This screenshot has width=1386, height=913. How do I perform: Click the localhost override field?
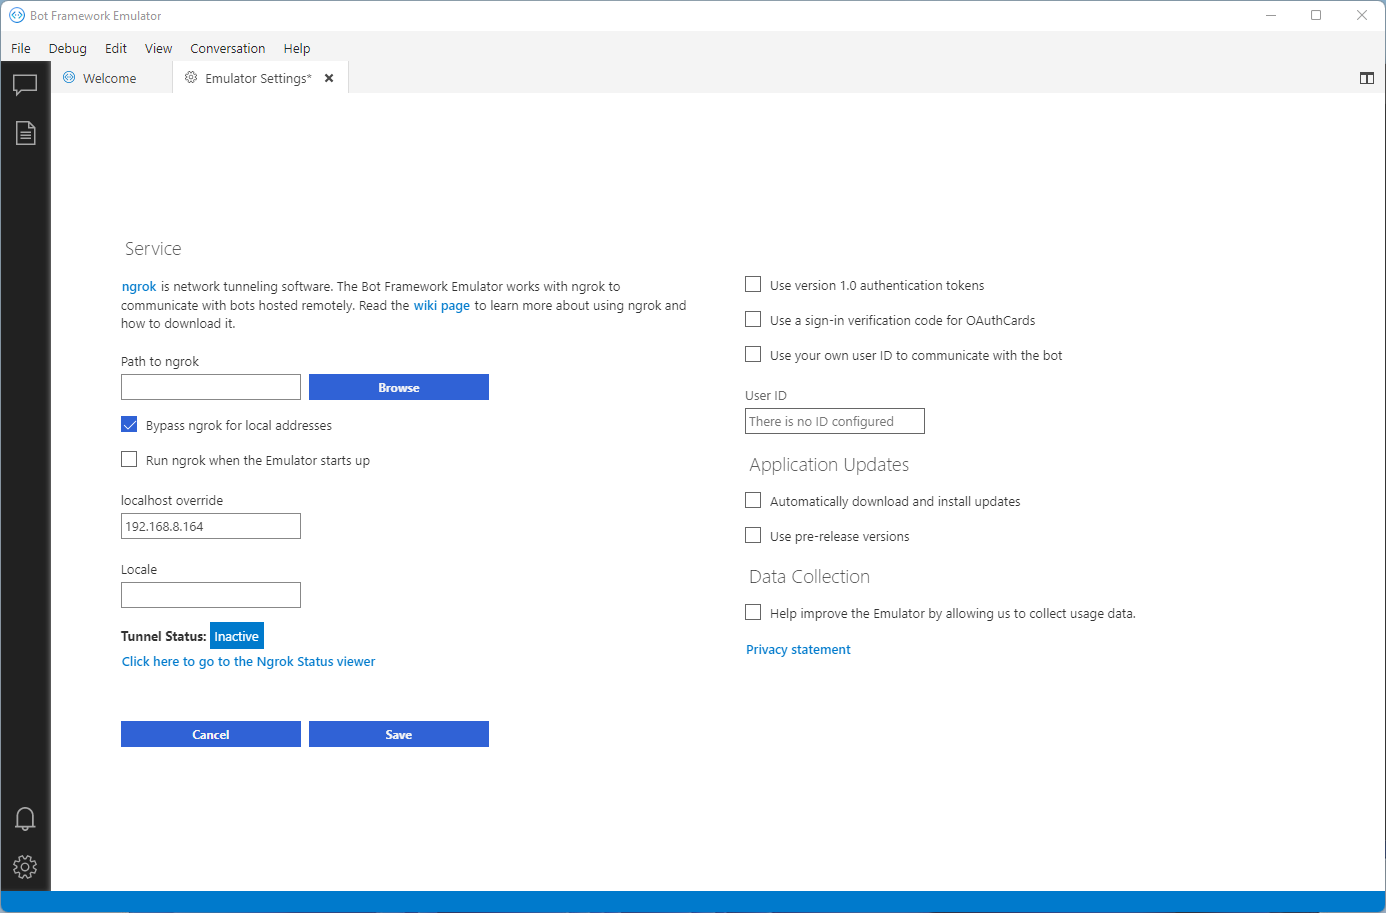[211, 526]
